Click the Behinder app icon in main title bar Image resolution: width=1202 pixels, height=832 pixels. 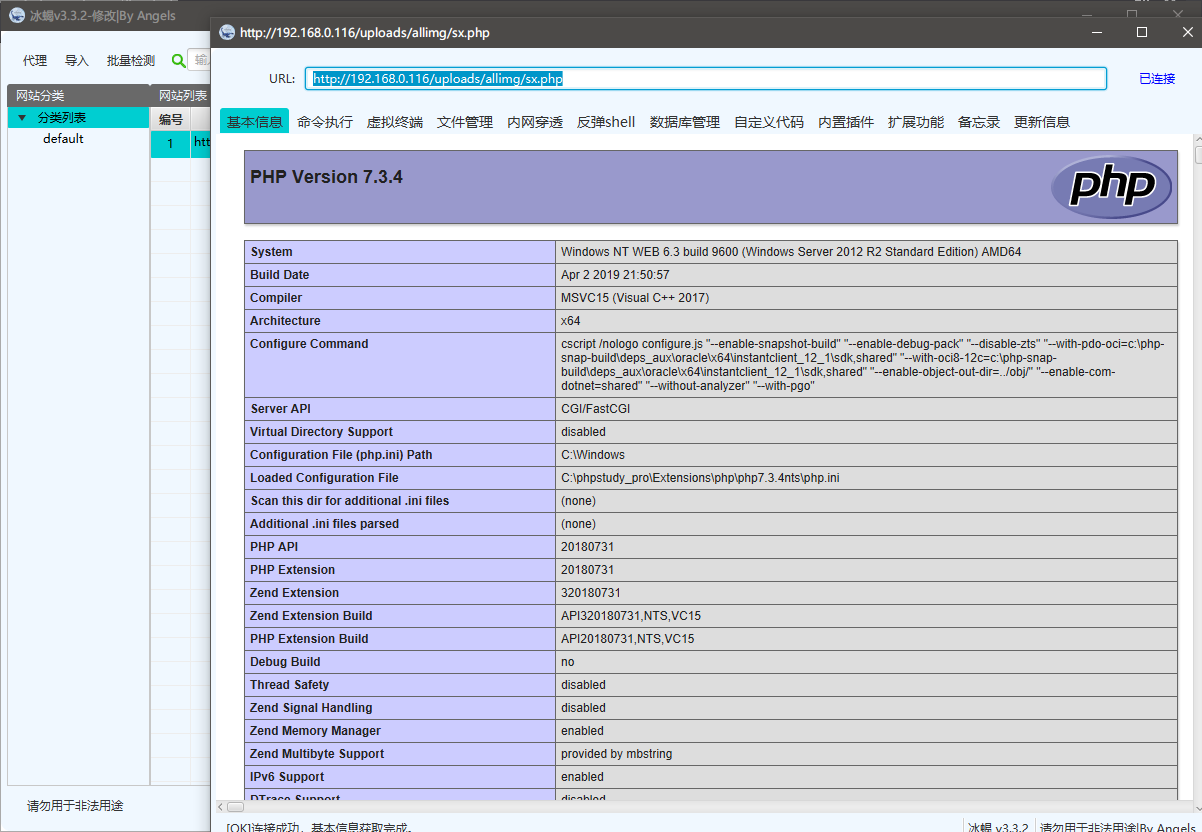[17, 15]
